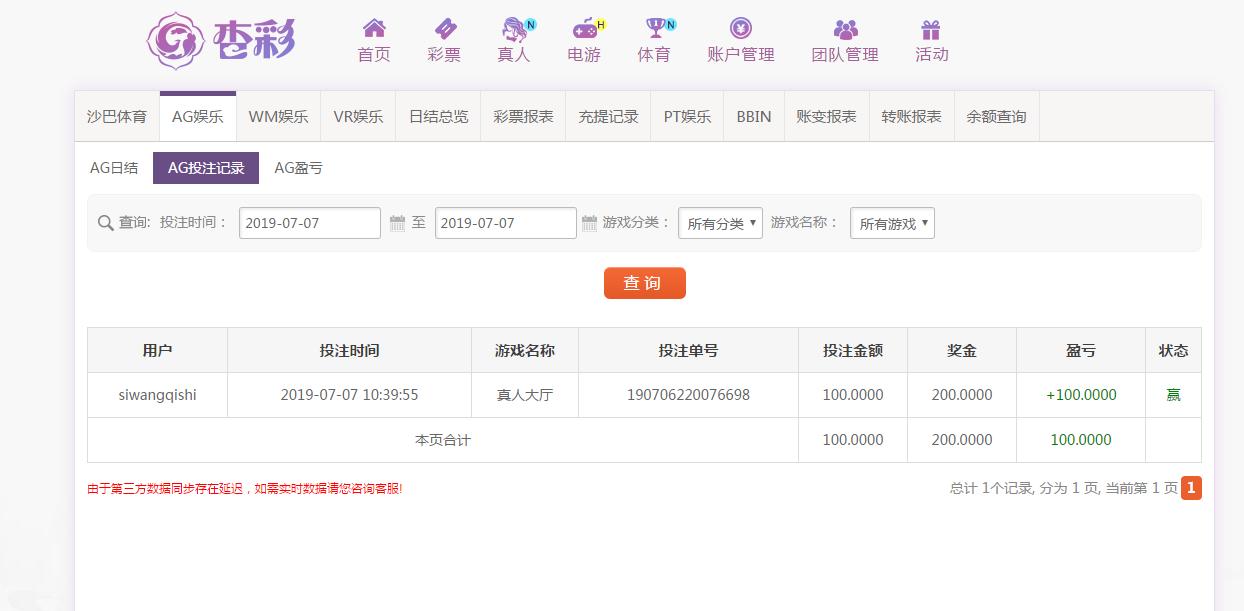
Task: Click the 本页合计 total row label
Action: coord(443,440)
